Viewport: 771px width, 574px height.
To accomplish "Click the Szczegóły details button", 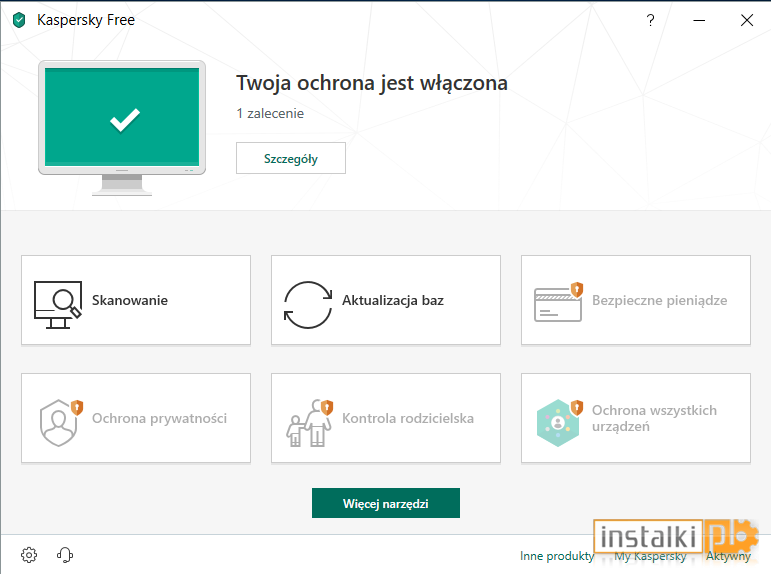I will click(x=291, y=158).
